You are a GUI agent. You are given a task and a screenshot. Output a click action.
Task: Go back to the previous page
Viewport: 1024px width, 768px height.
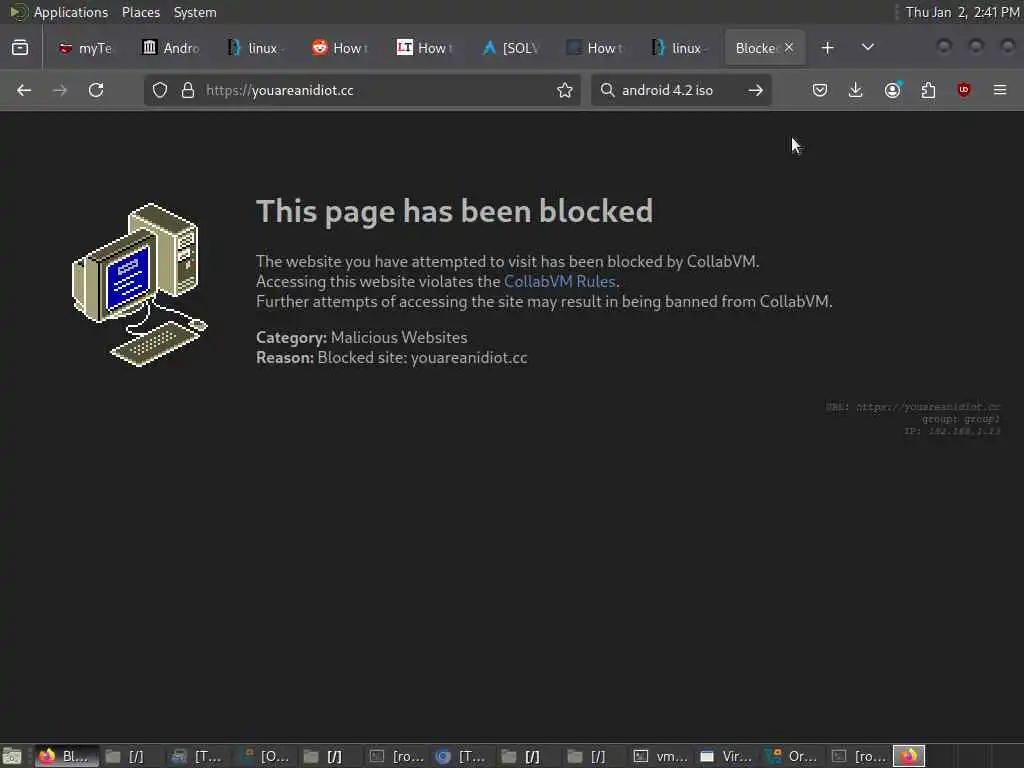coord(24,90)
